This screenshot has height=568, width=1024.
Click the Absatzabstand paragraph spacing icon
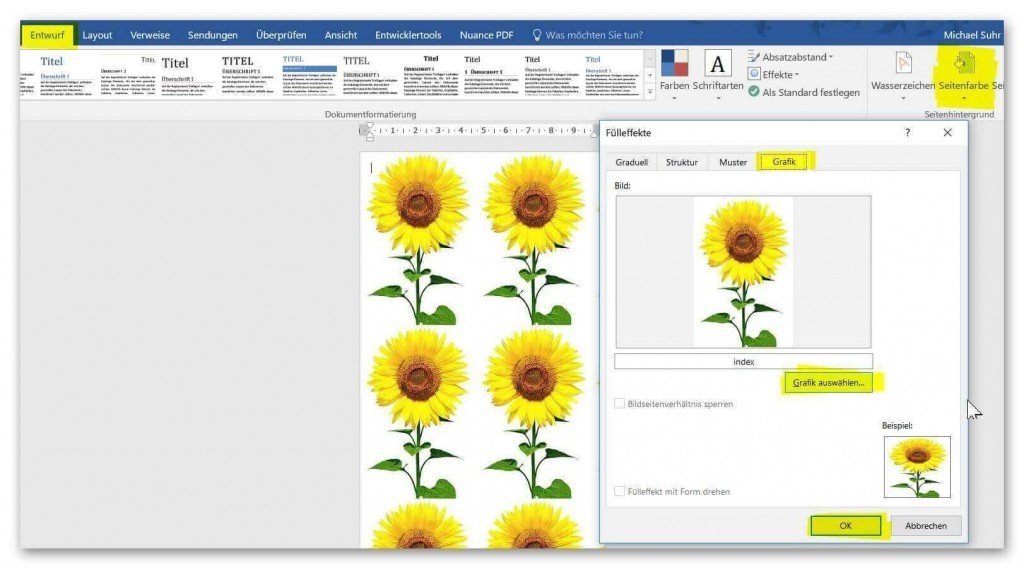[754, 57]
